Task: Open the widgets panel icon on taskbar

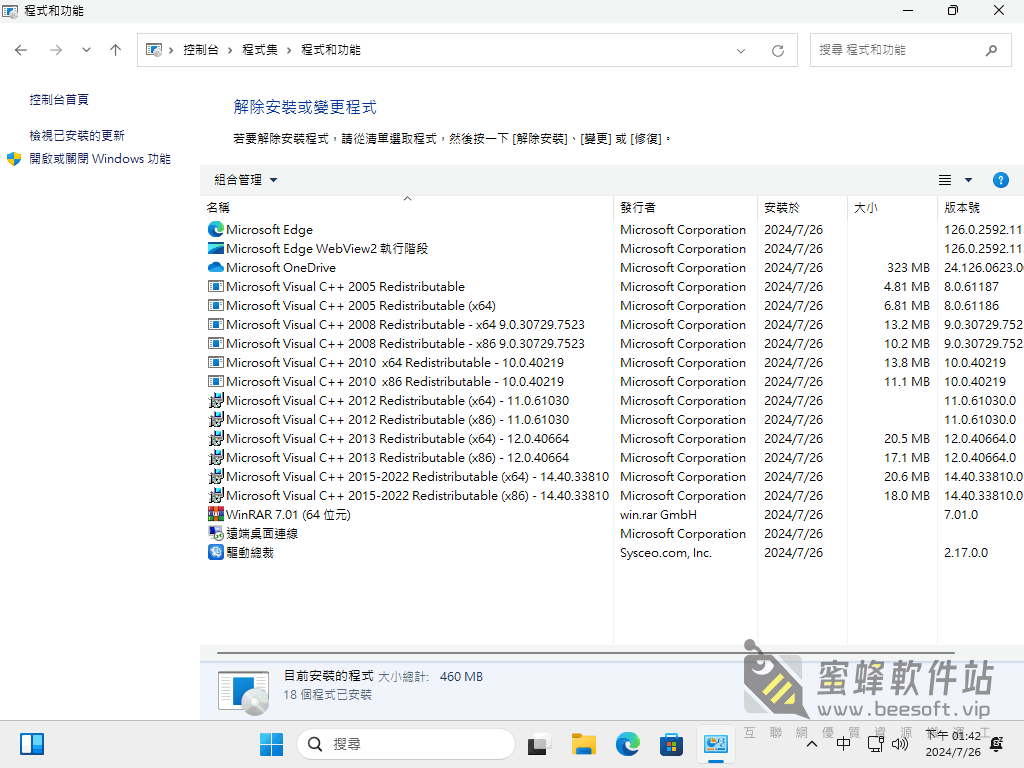Action: click(x=31, y=744)
